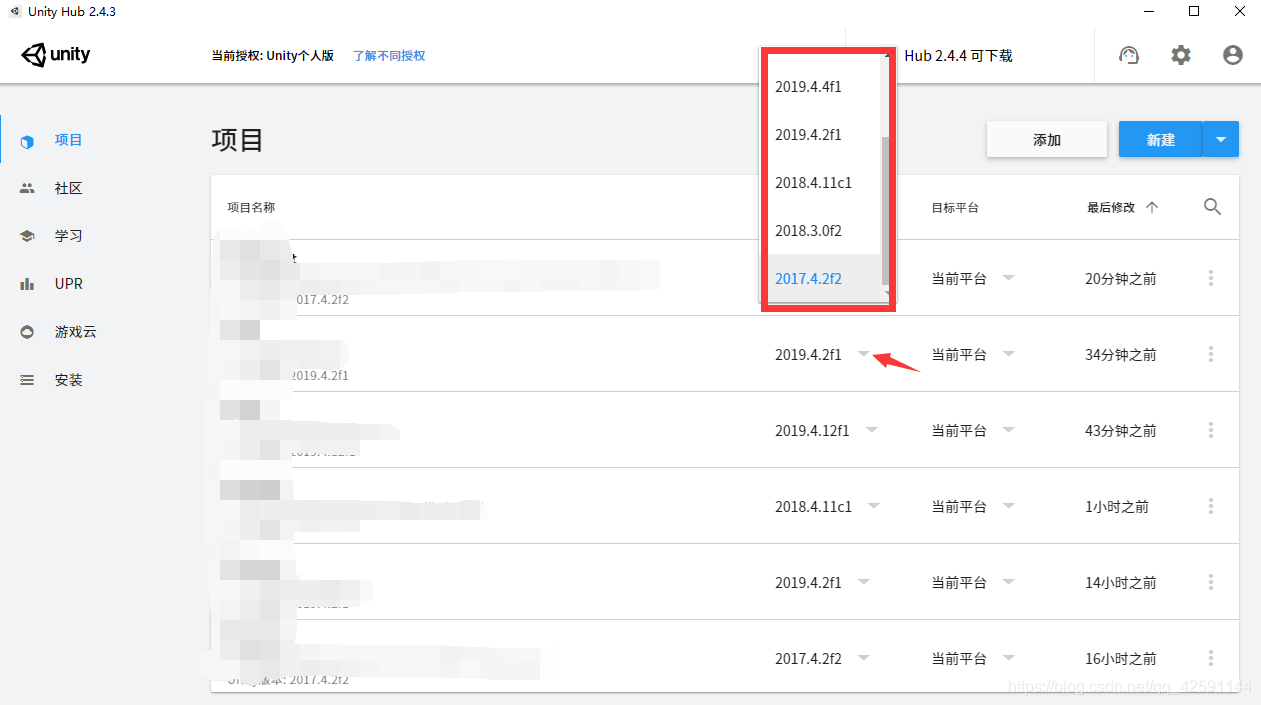Click the search icon in project list

pyautogui.click(x=1212, y=207)
